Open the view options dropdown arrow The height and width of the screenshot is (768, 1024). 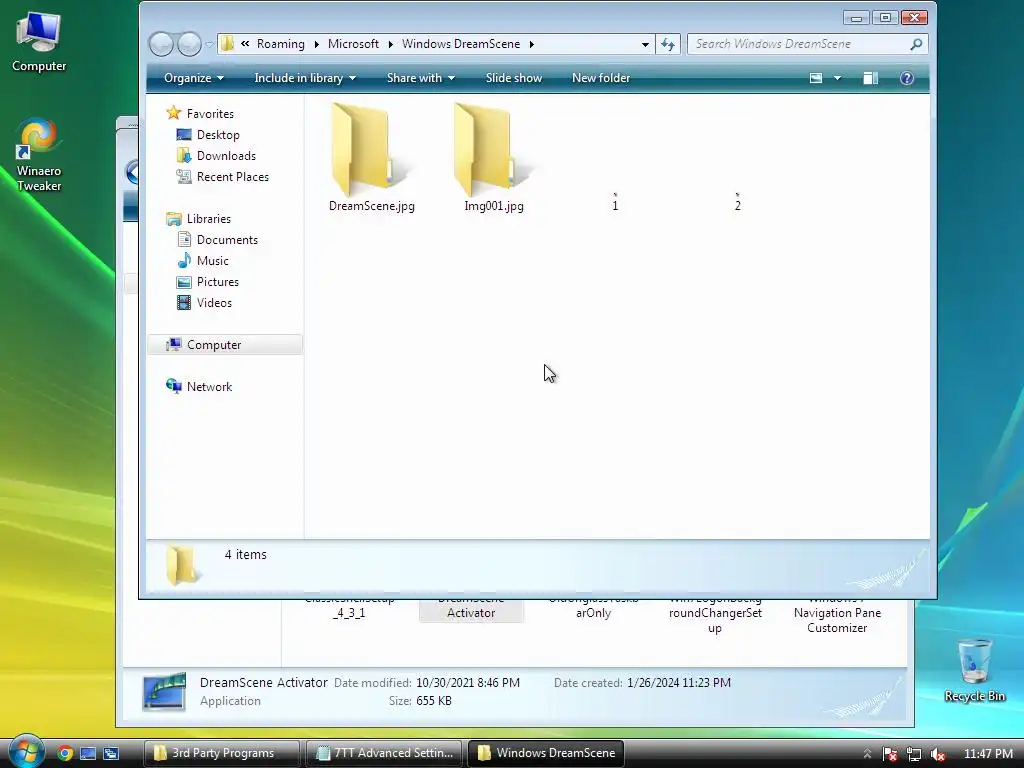837,78
